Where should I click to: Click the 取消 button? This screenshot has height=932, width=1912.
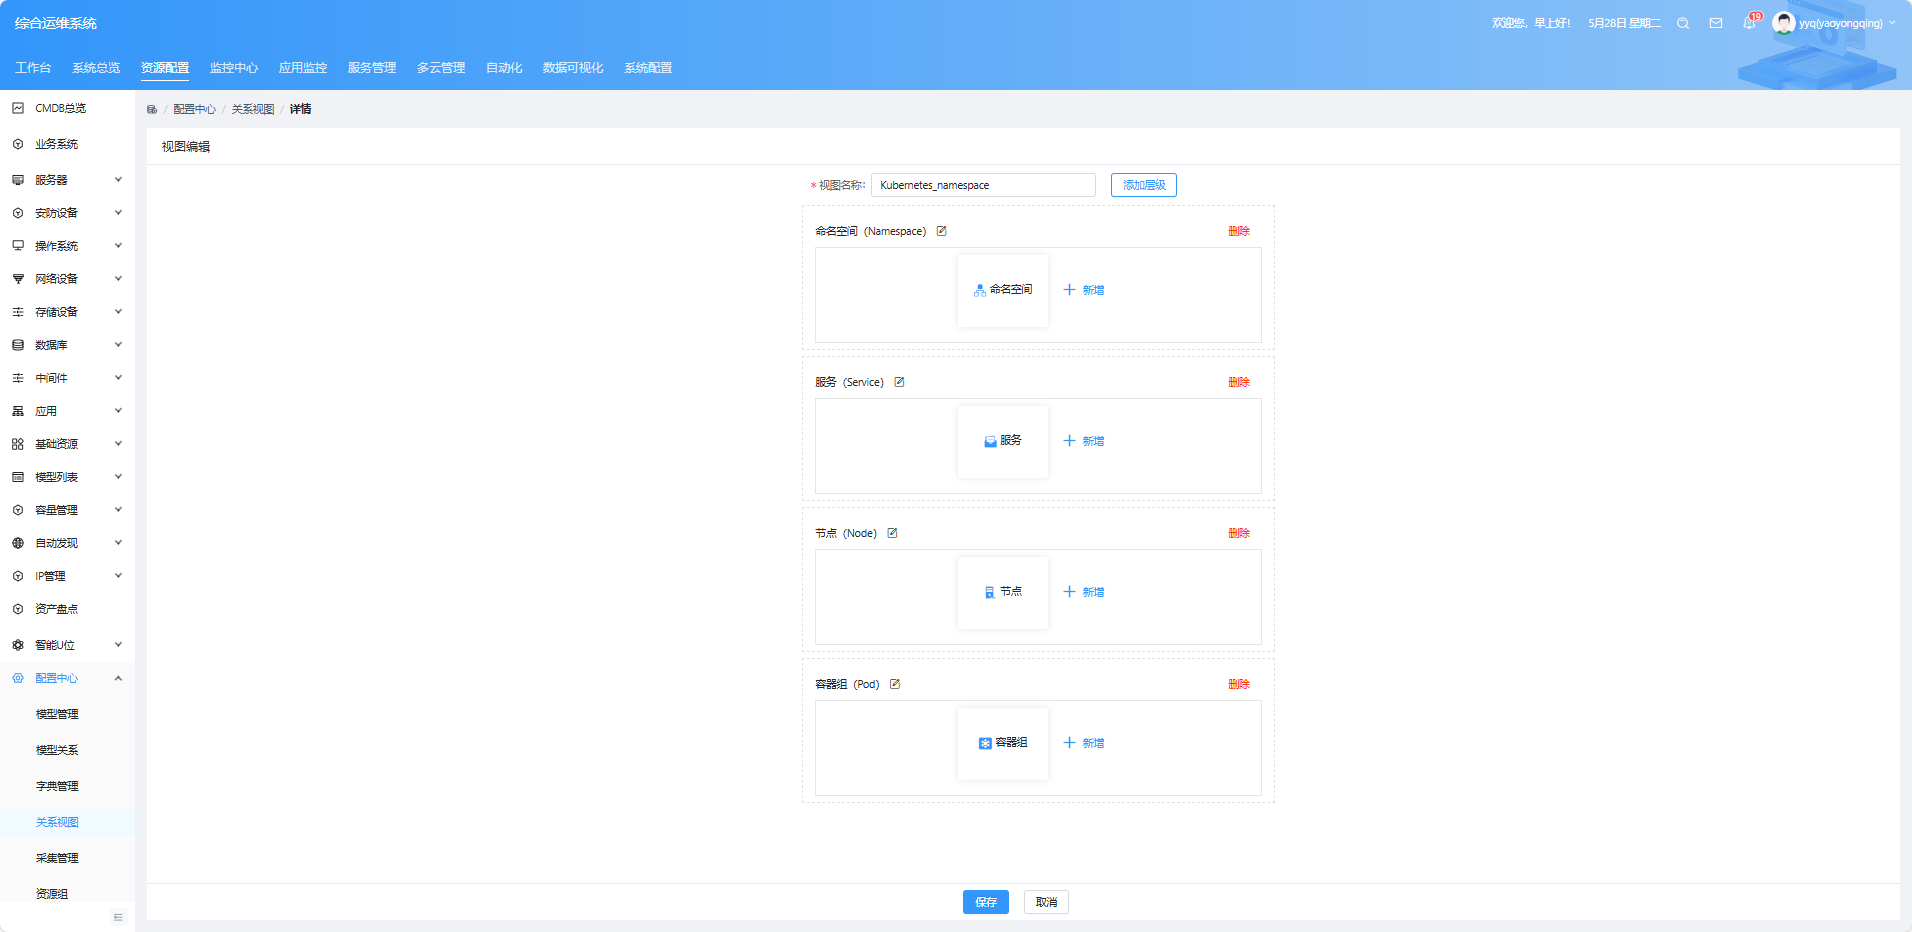(x=1046, y=902)
